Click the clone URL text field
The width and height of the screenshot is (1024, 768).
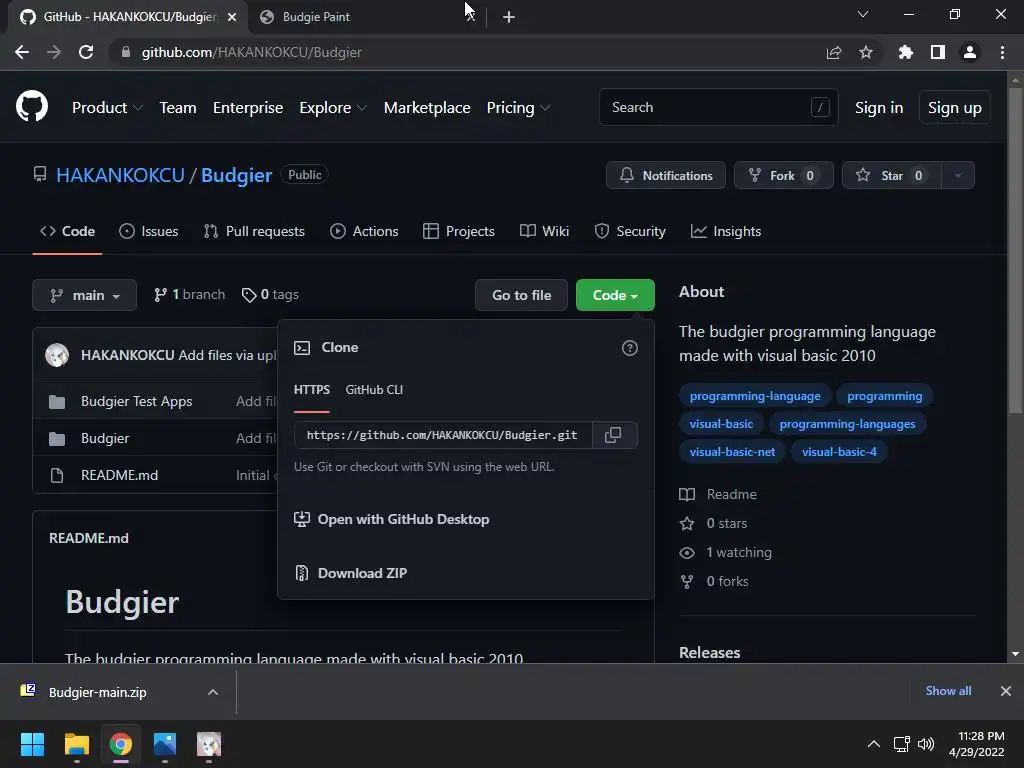(x=443, y=435)
